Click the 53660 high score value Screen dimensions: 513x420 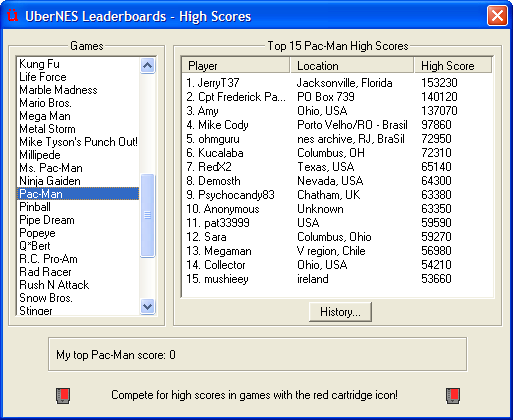click(x=436, y=279)
